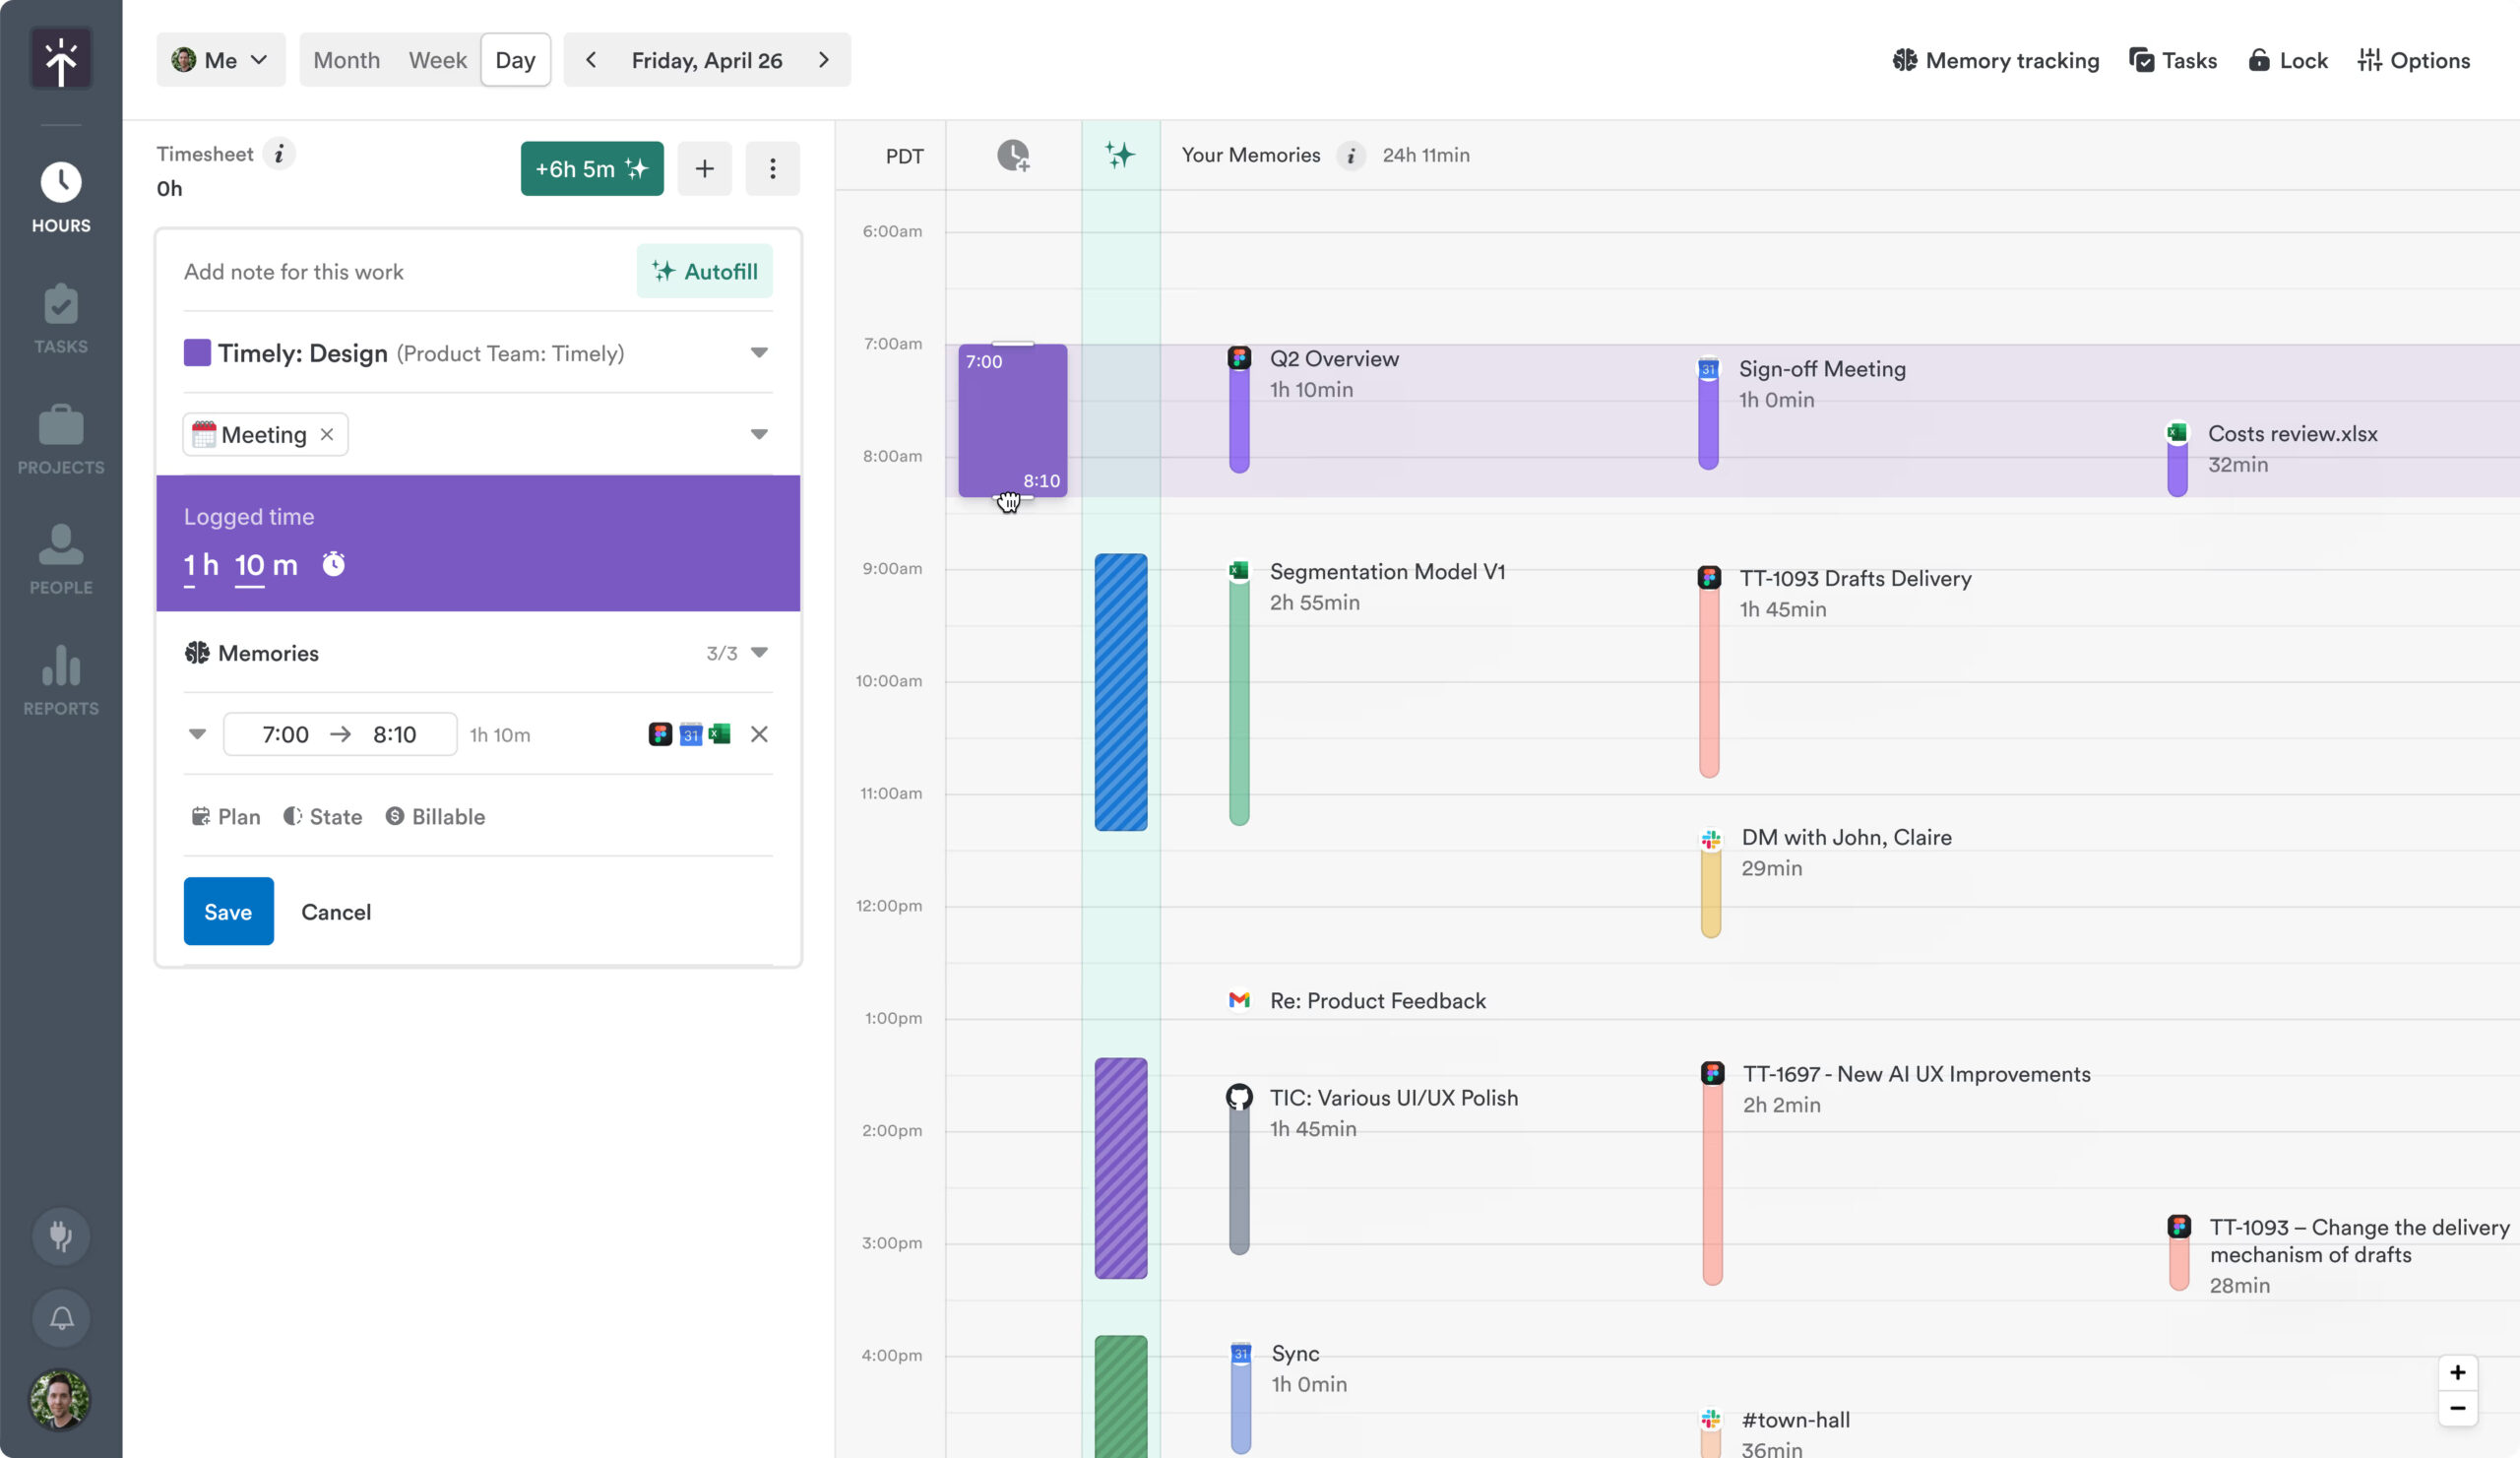Switch to the Week view
The image size is (2520, 1458).
(437, 59)
